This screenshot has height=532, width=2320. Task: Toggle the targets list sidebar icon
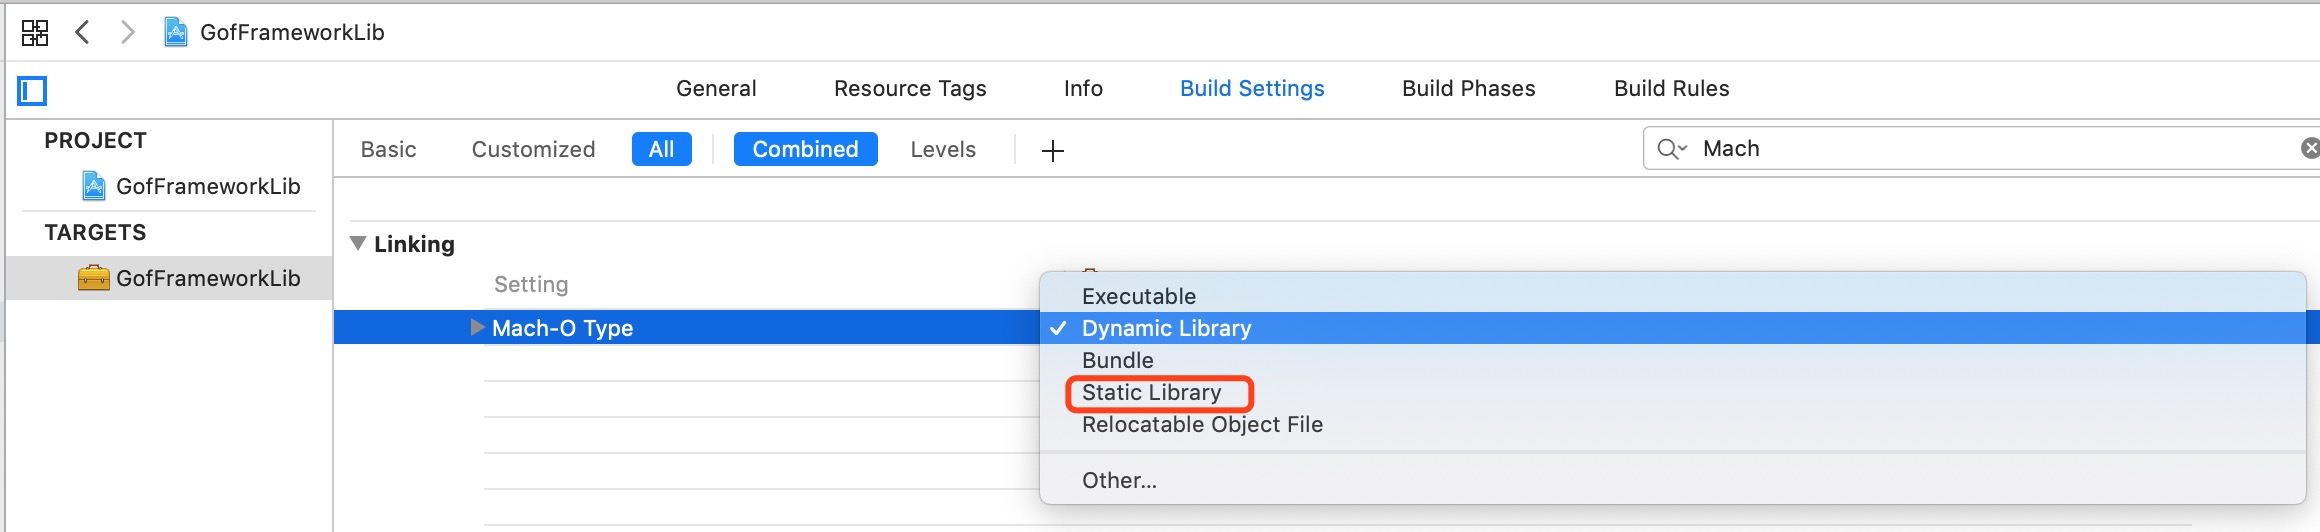[x=32, y=91]
